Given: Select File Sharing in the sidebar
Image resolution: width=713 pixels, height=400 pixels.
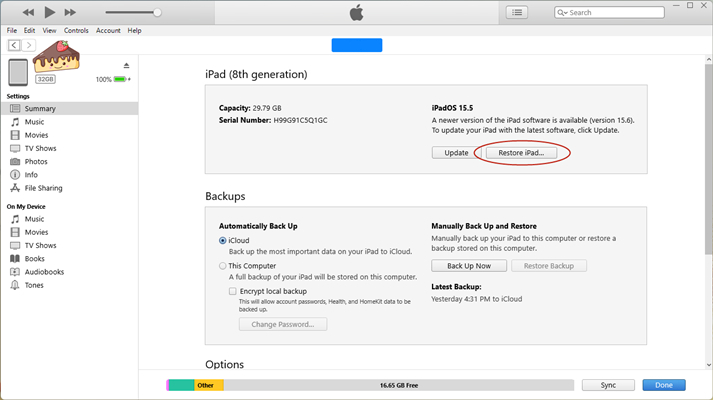Looking at the screenshot, I should tap(43, 187).
